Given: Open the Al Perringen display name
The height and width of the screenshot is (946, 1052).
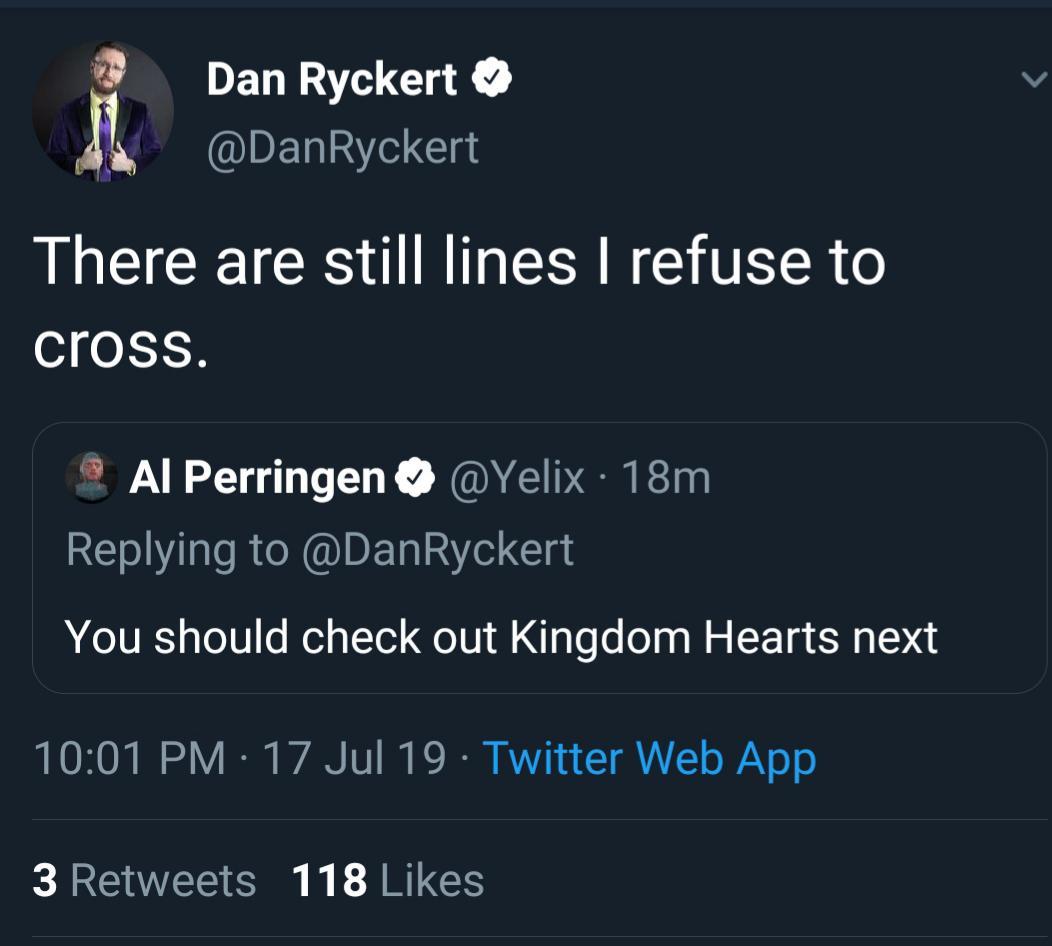Looking at the screenshot, I should click(257, 479).
